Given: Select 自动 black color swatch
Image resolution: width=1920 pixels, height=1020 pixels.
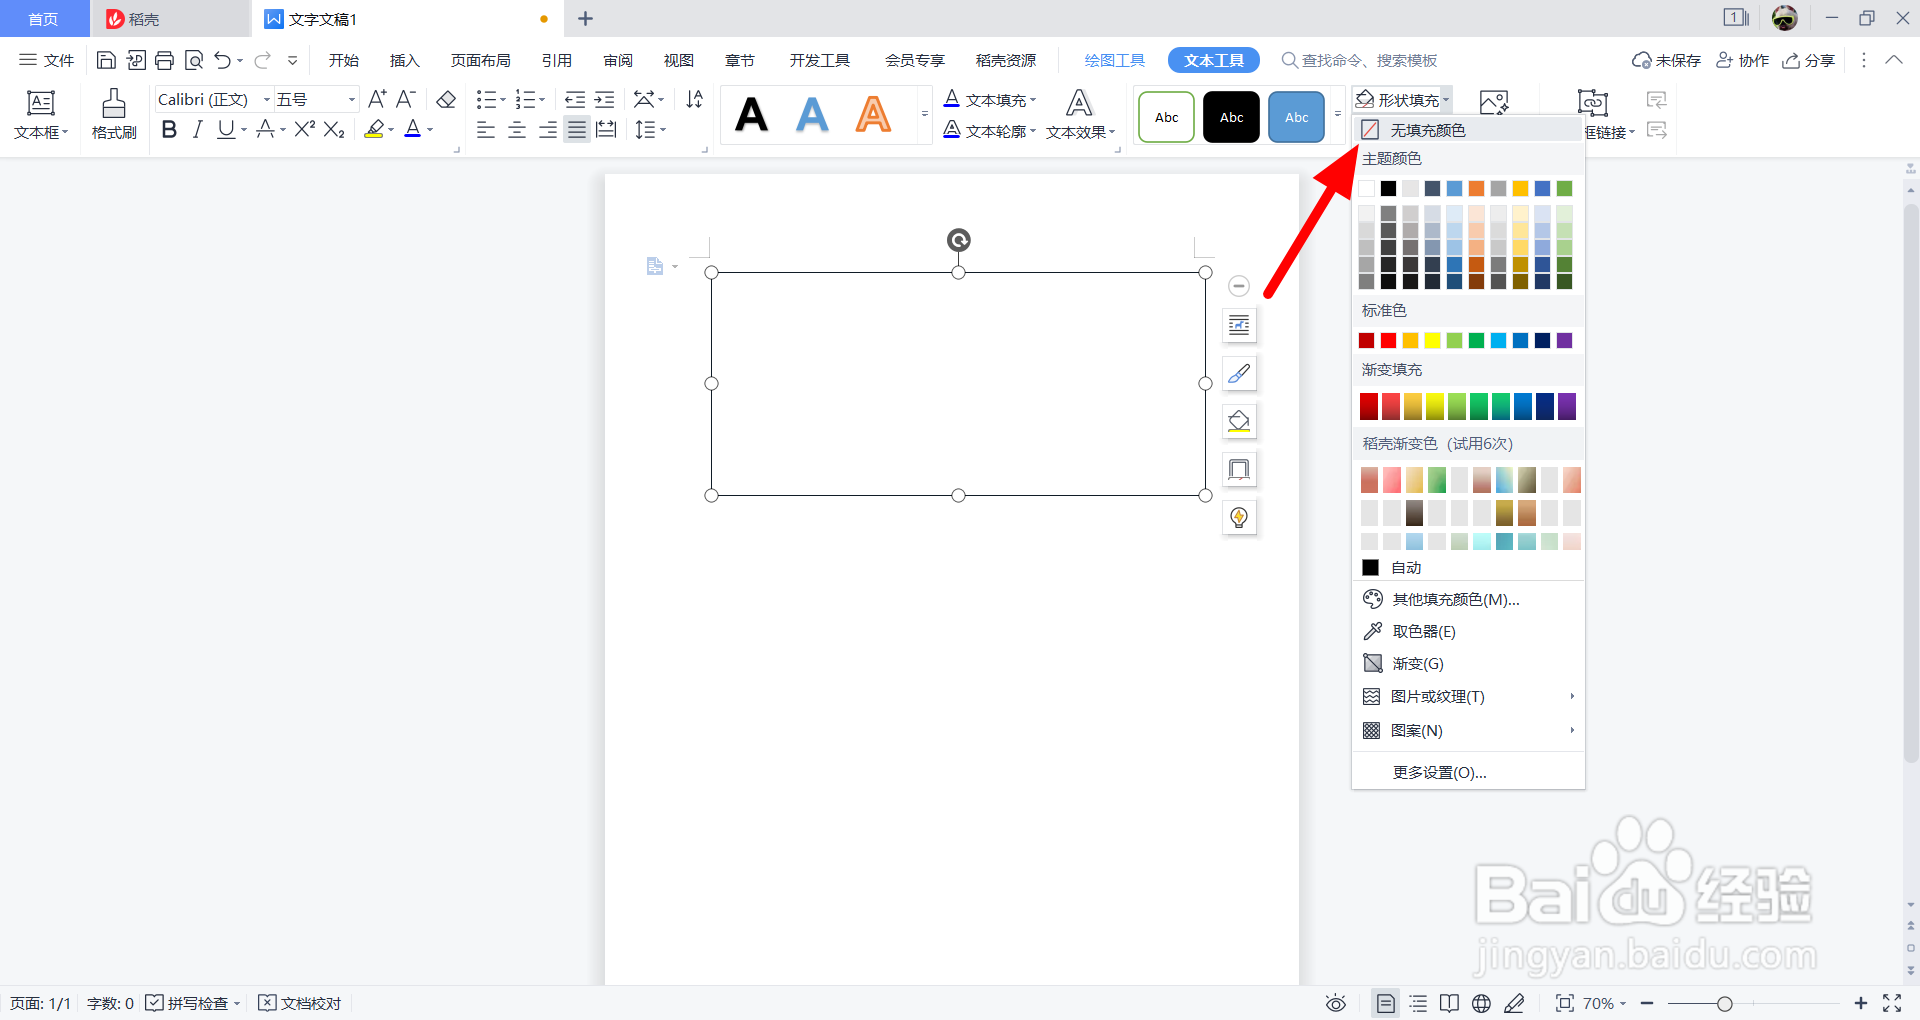Looking at the screenshot, I should click(1370, 567).
